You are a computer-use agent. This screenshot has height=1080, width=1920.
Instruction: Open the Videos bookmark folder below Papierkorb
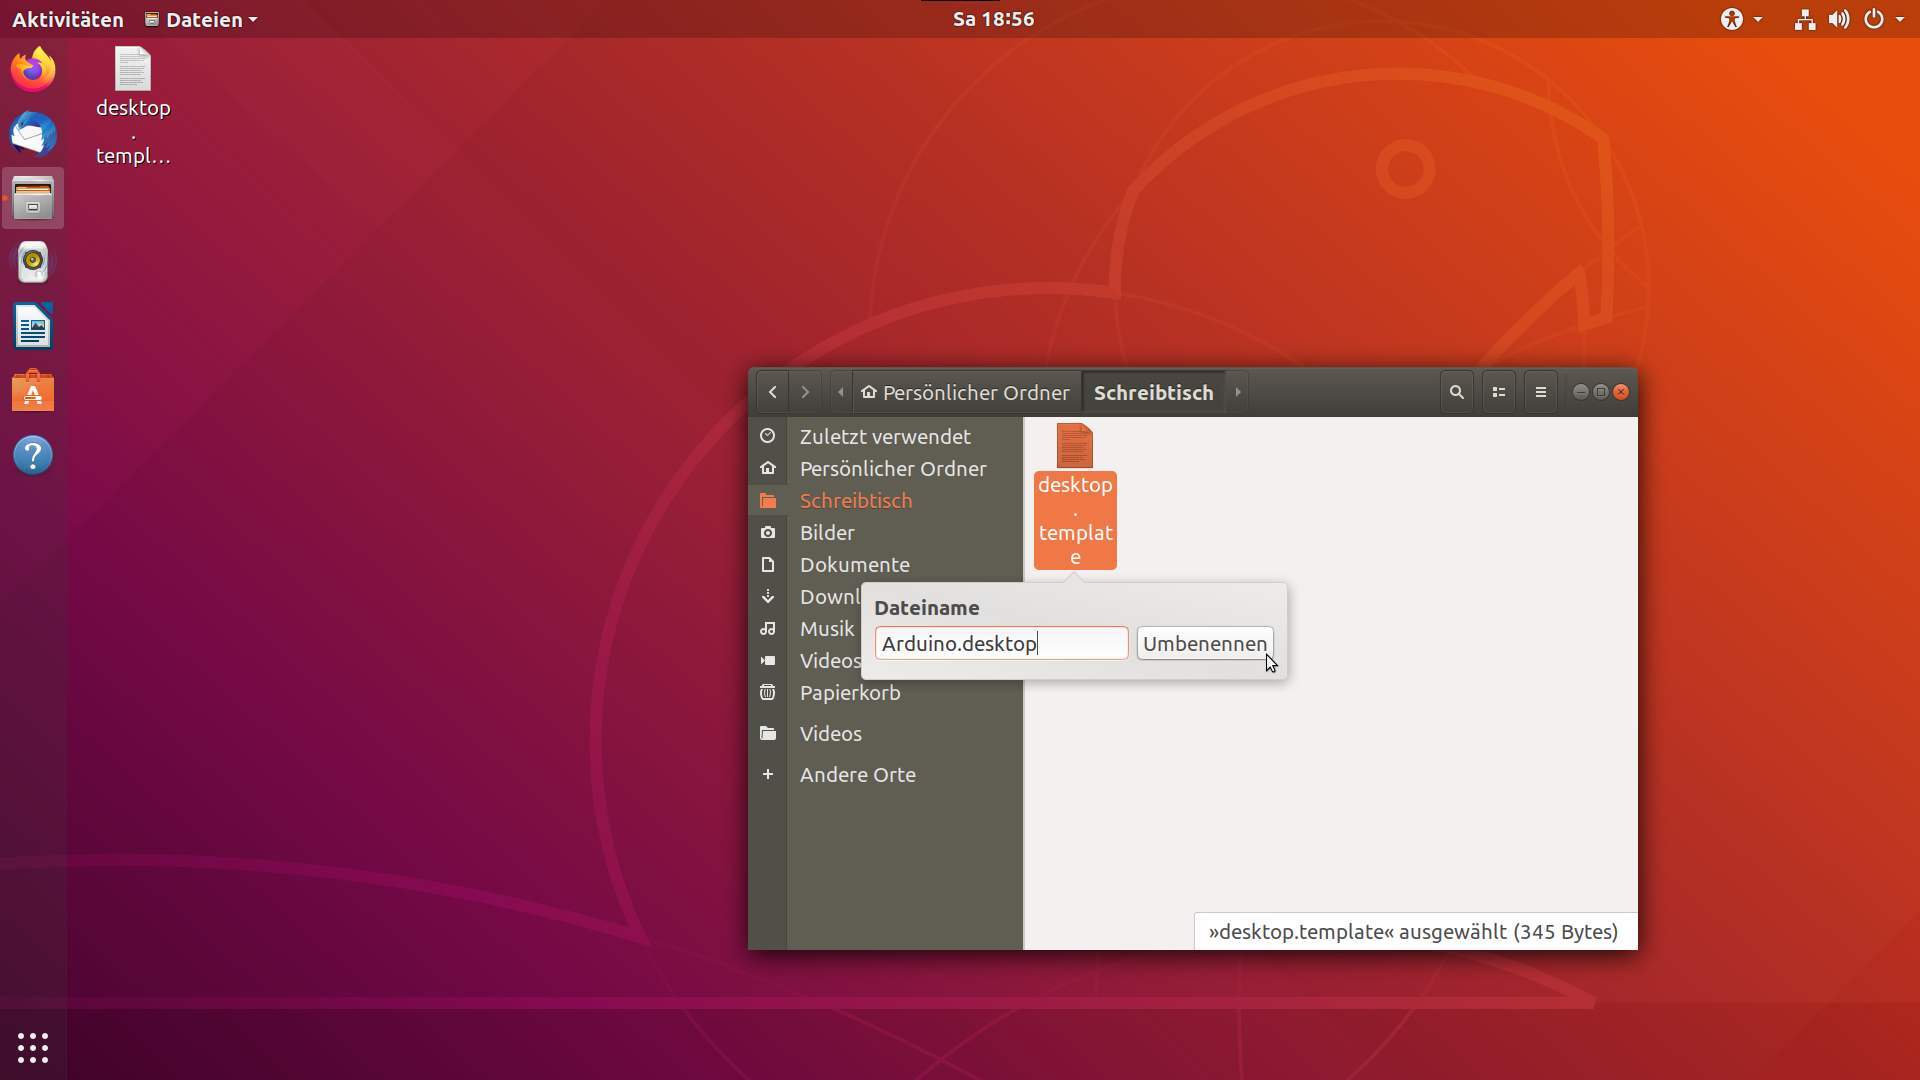tap(885, 733)
